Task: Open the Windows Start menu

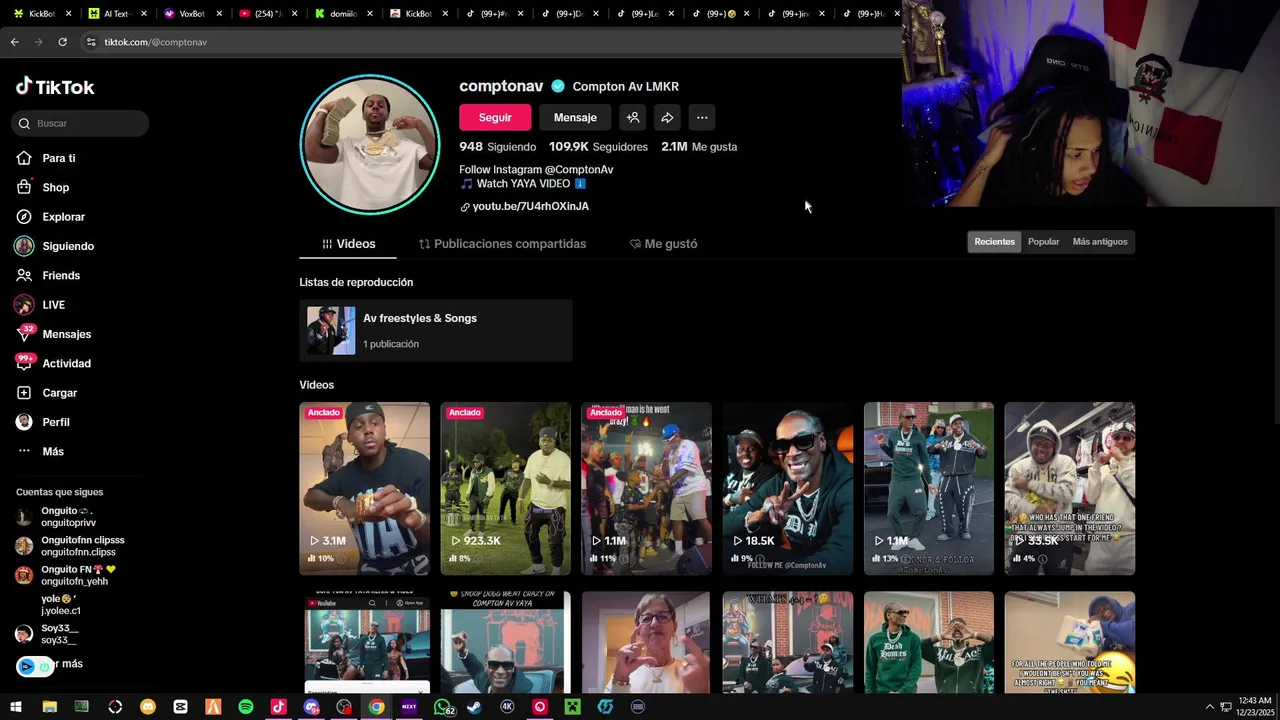Action: tap(16, 707)
